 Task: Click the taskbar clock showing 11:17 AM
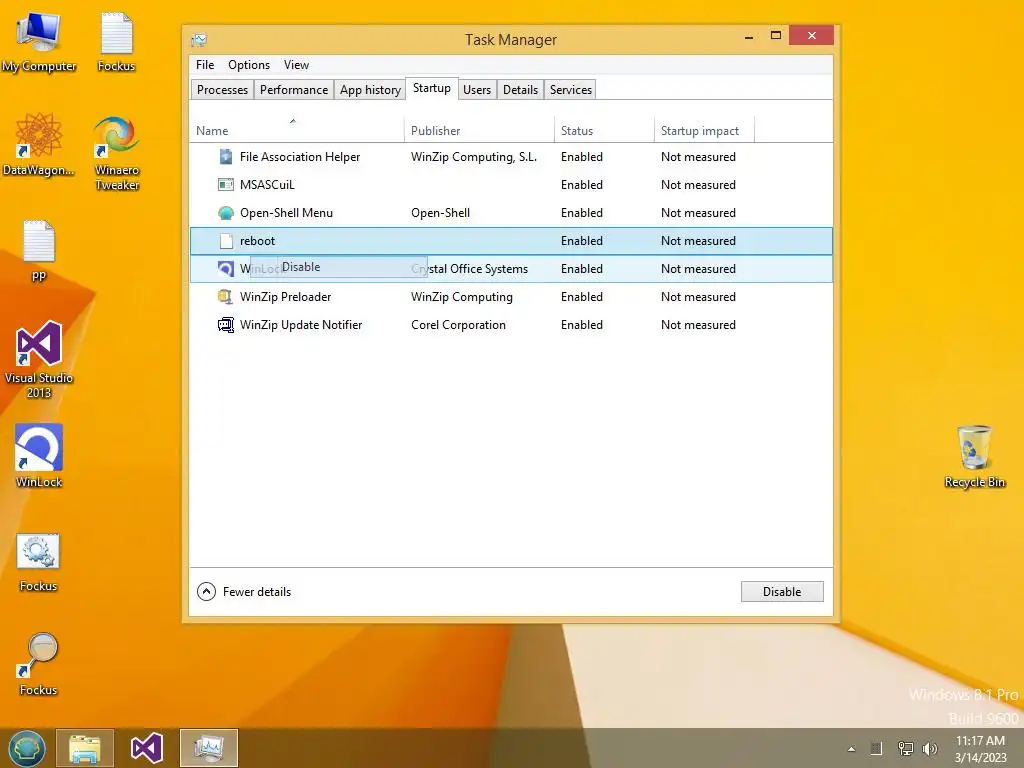pyautogui.click(x=980, y=749)
